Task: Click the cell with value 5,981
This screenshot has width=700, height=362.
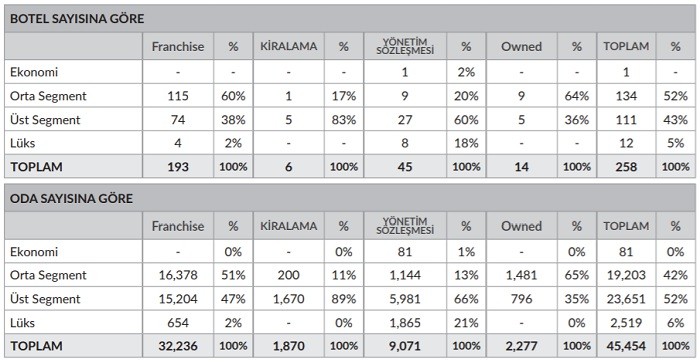Action: (405, 299)
